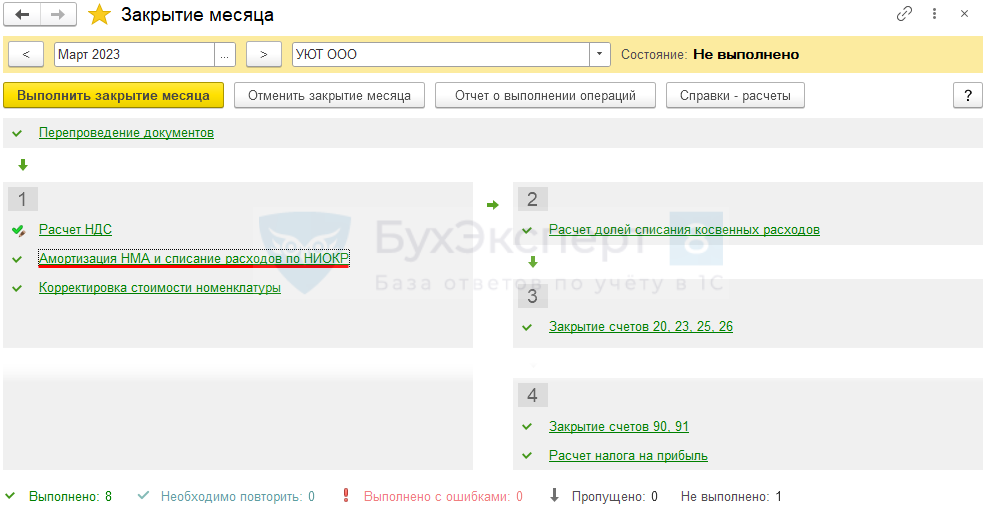Go to the previous month period
This screenshot has width=984, height=508.
click(x=25, y=54)
